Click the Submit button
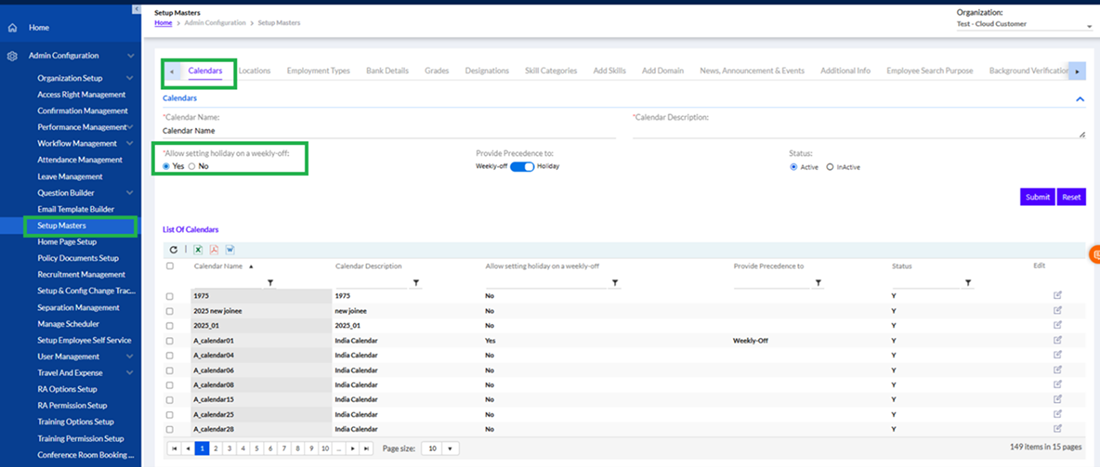The height and width of the screenshot is (467, 1100). [1037, 197]
